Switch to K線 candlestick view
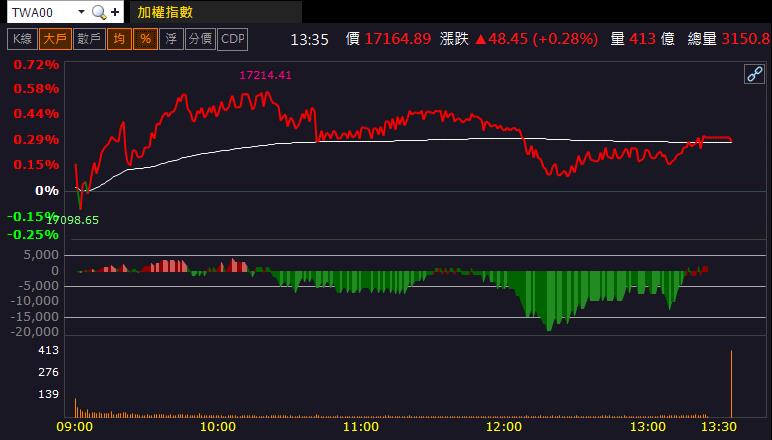This screenshot has height=440, width=772. (22, 39)
